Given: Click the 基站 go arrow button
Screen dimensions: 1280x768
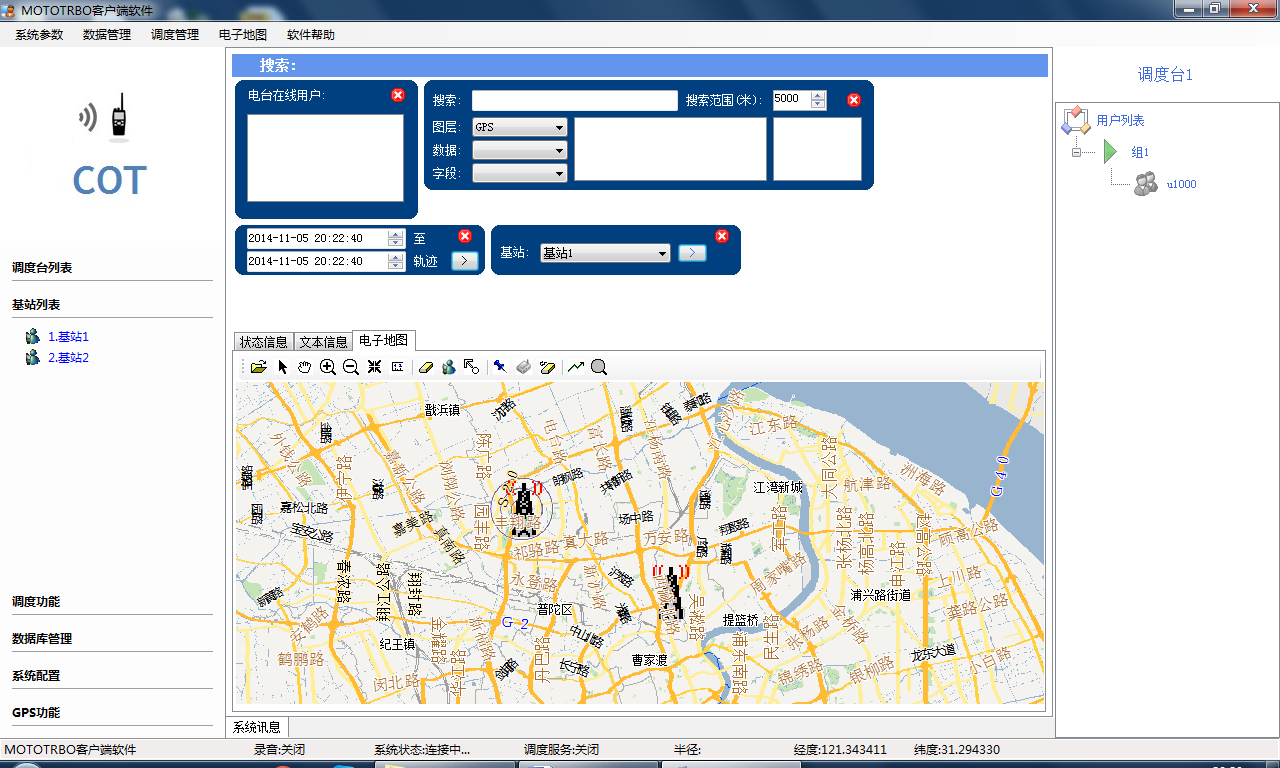Looking at the screenshot, I should (692, 253).
